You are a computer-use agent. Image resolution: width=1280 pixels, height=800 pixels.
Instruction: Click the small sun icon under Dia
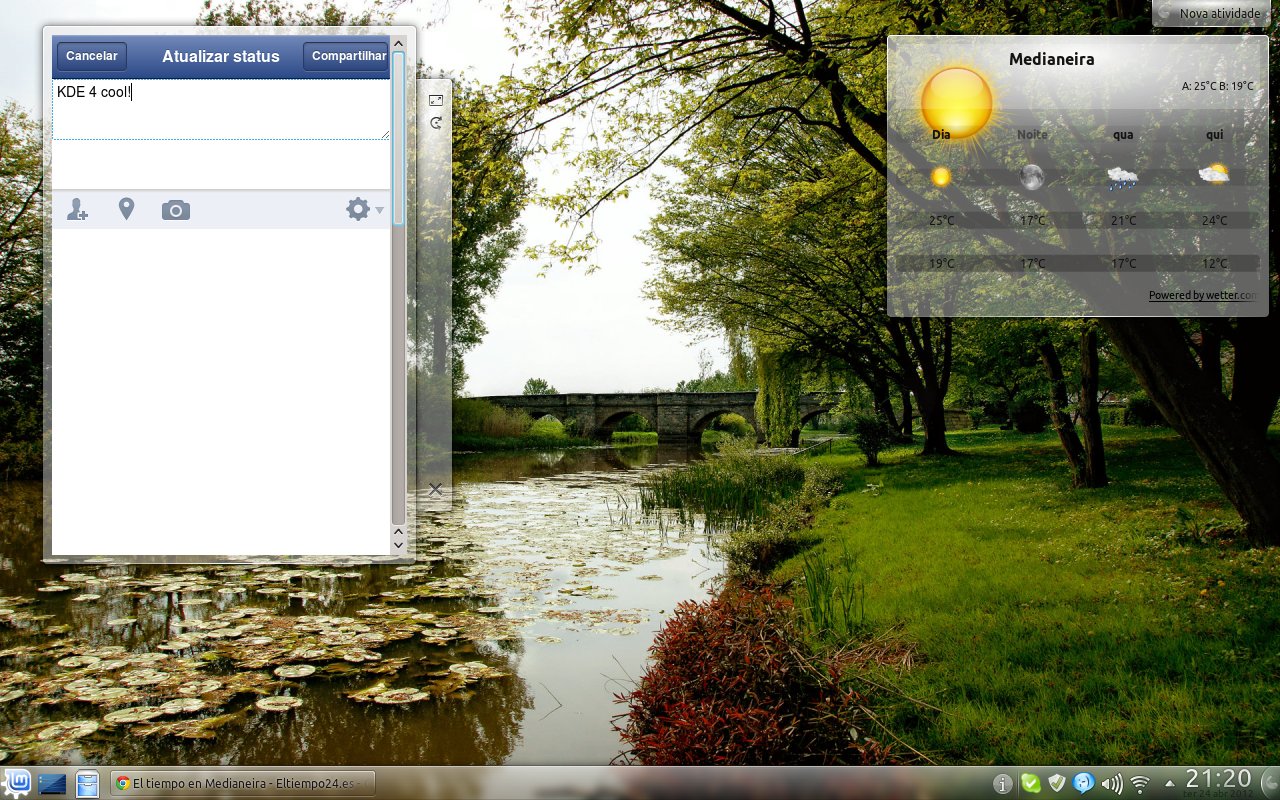coord(941,177)
